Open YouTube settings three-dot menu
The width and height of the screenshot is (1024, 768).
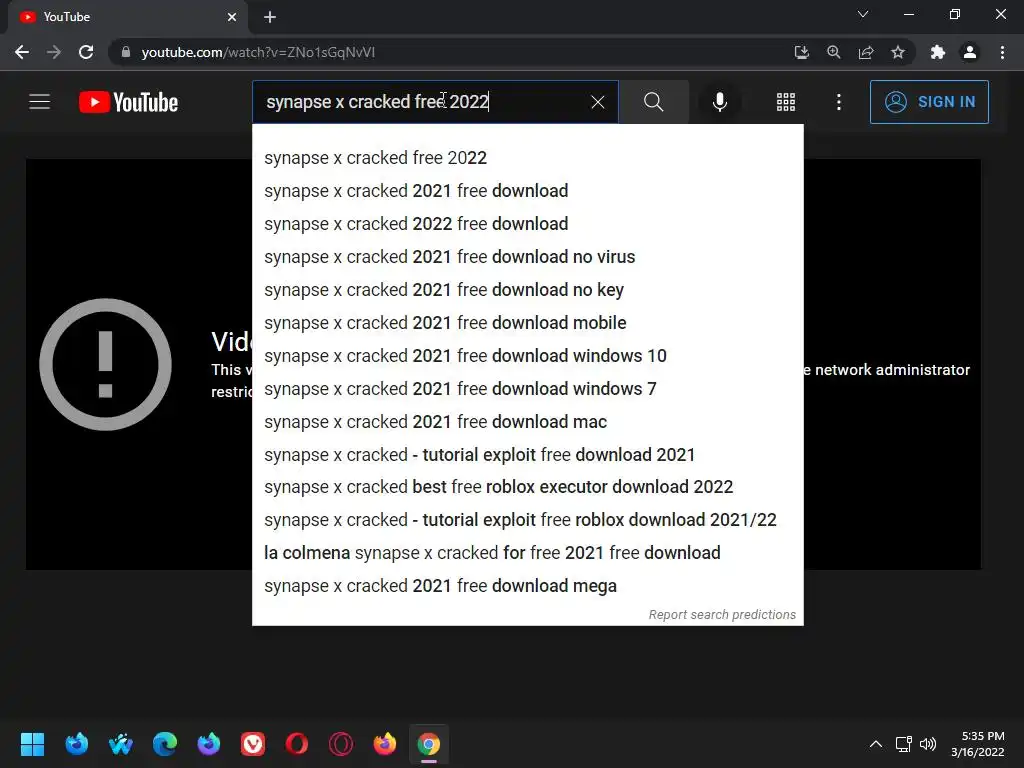coord(839,102)
